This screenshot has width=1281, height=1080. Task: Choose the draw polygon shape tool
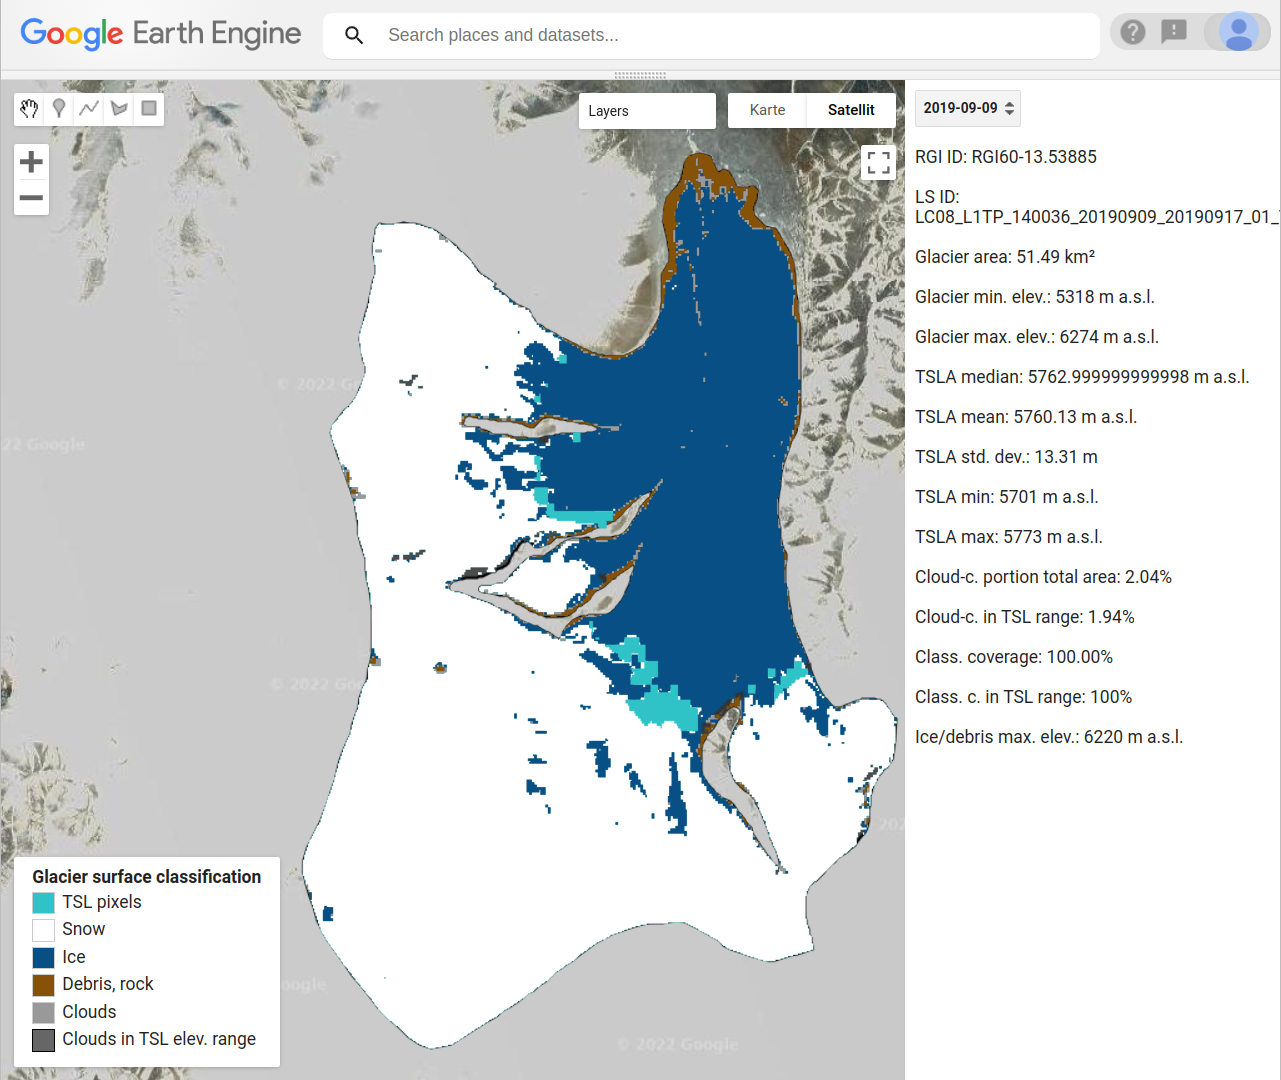pyautogui.click(x=119, y=109)
